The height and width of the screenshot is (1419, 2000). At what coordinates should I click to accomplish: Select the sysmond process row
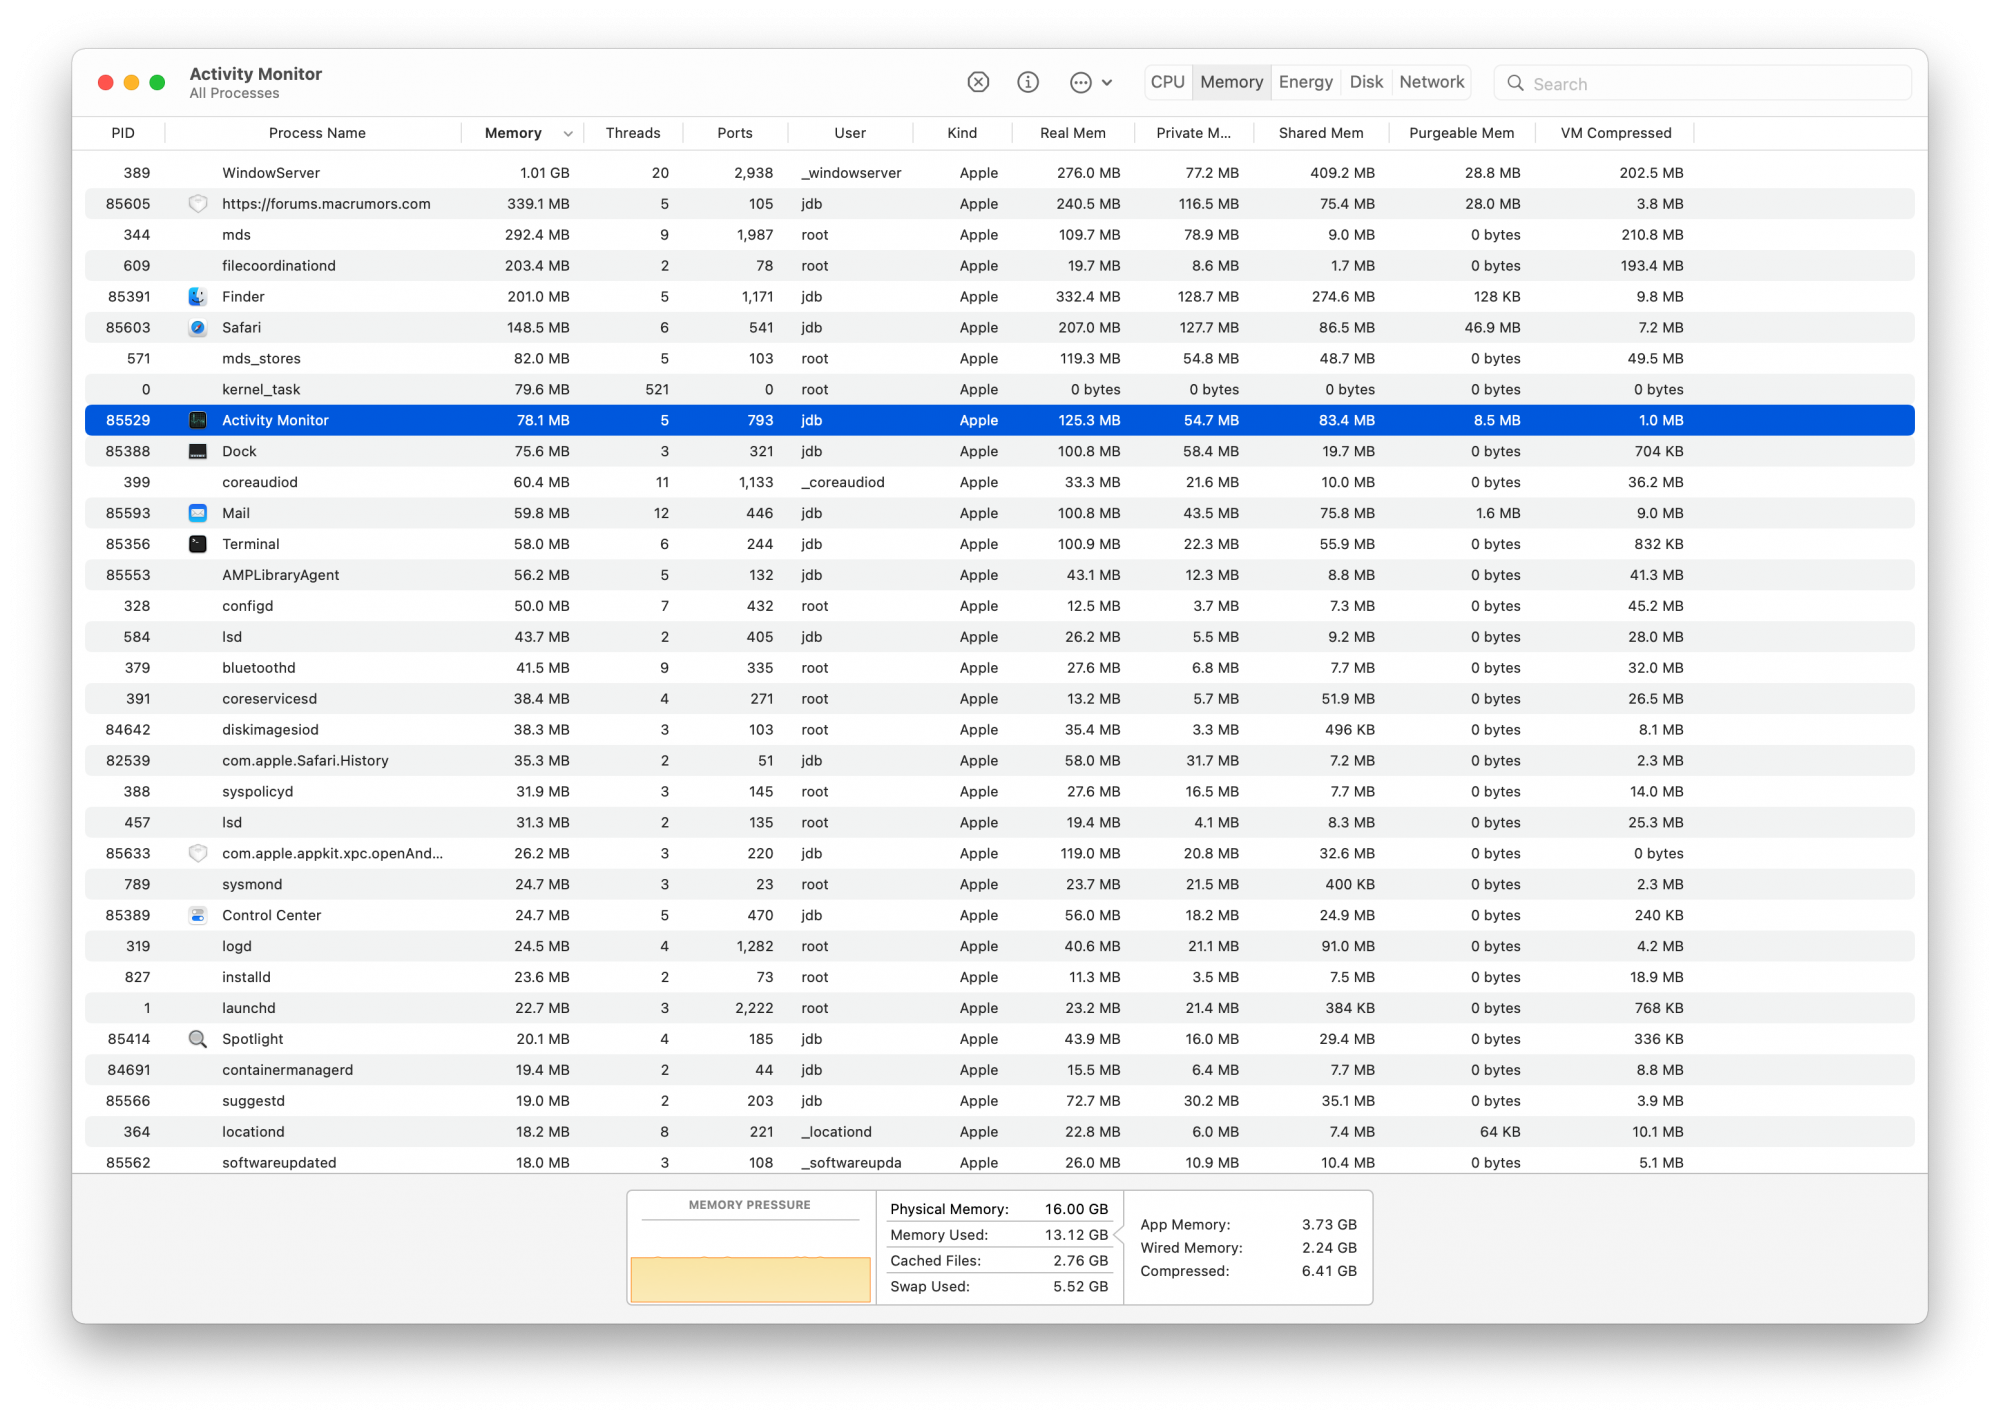(x=1000, y=884)
